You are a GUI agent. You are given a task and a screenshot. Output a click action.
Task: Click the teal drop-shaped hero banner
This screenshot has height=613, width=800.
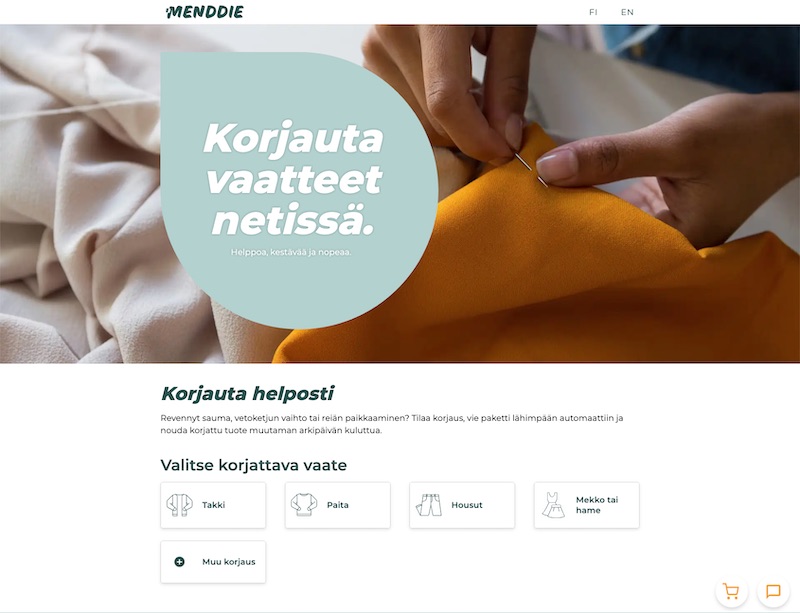(x=299, y=190)
